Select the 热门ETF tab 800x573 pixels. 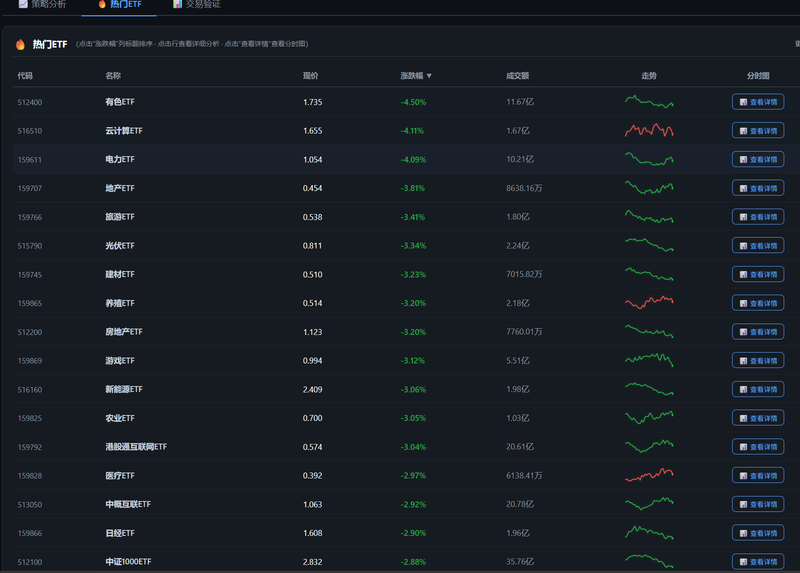pyautogui.click(x=119, y=4)
